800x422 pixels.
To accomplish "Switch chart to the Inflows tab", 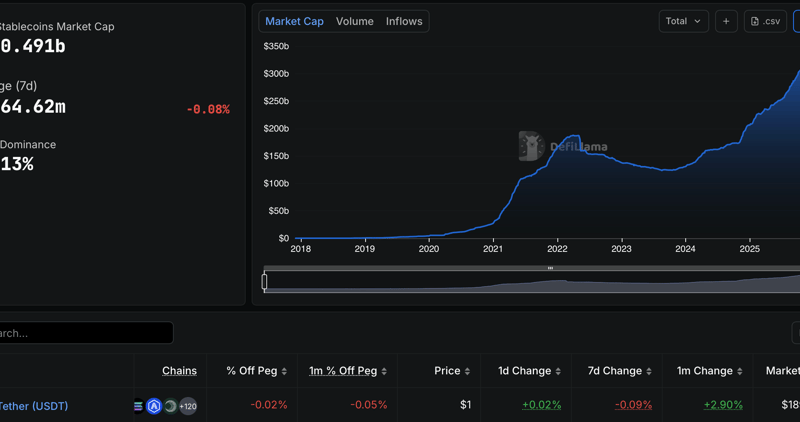I will point(404,21).
